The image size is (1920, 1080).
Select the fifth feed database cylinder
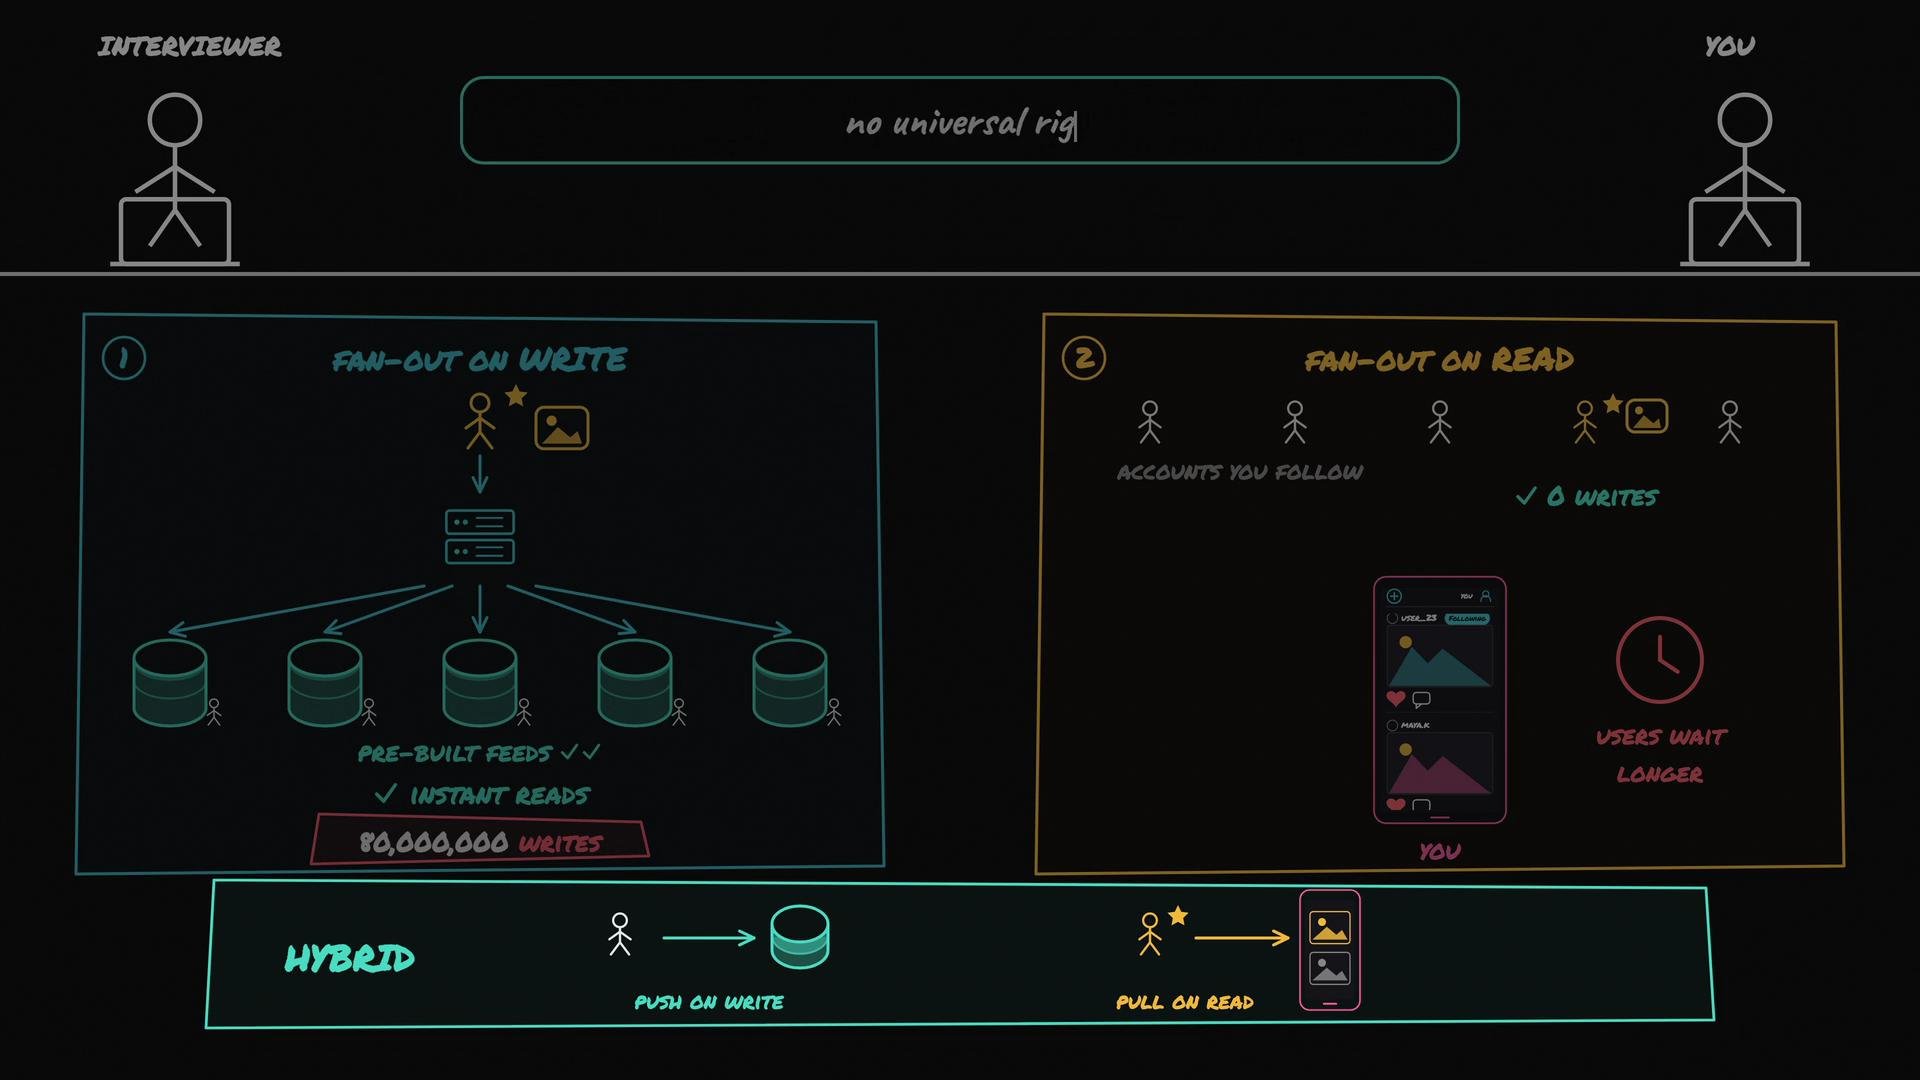(x=790, y=682)
